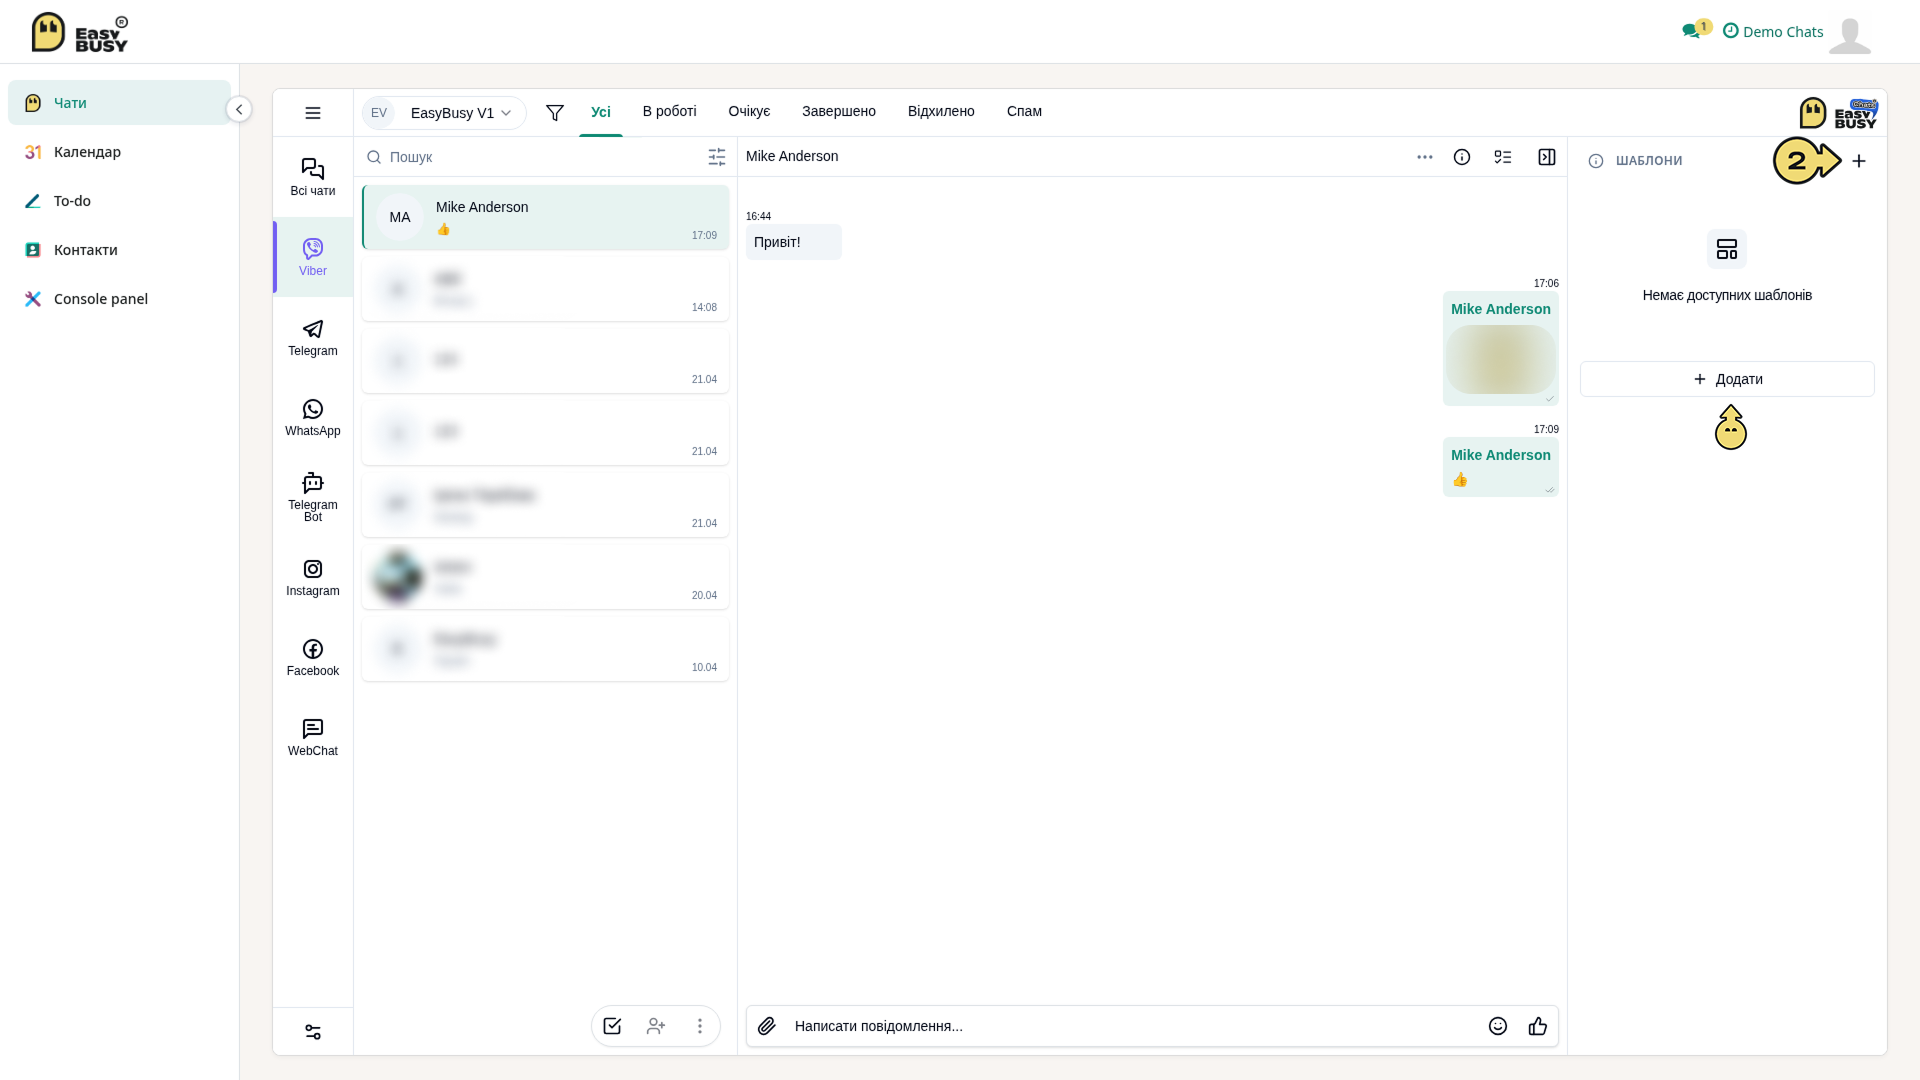Open the task checklist icon in chat header
This screenshot has width=1920, height=1080.
[x=1503, y=157]
